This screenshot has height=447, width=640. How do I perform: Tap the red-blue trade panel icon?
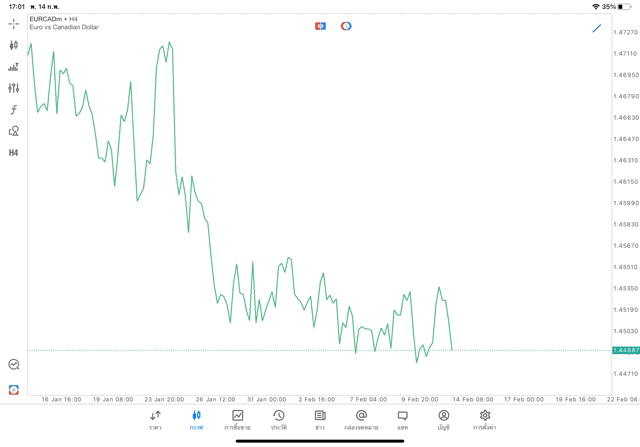click(x=320, y=26)
